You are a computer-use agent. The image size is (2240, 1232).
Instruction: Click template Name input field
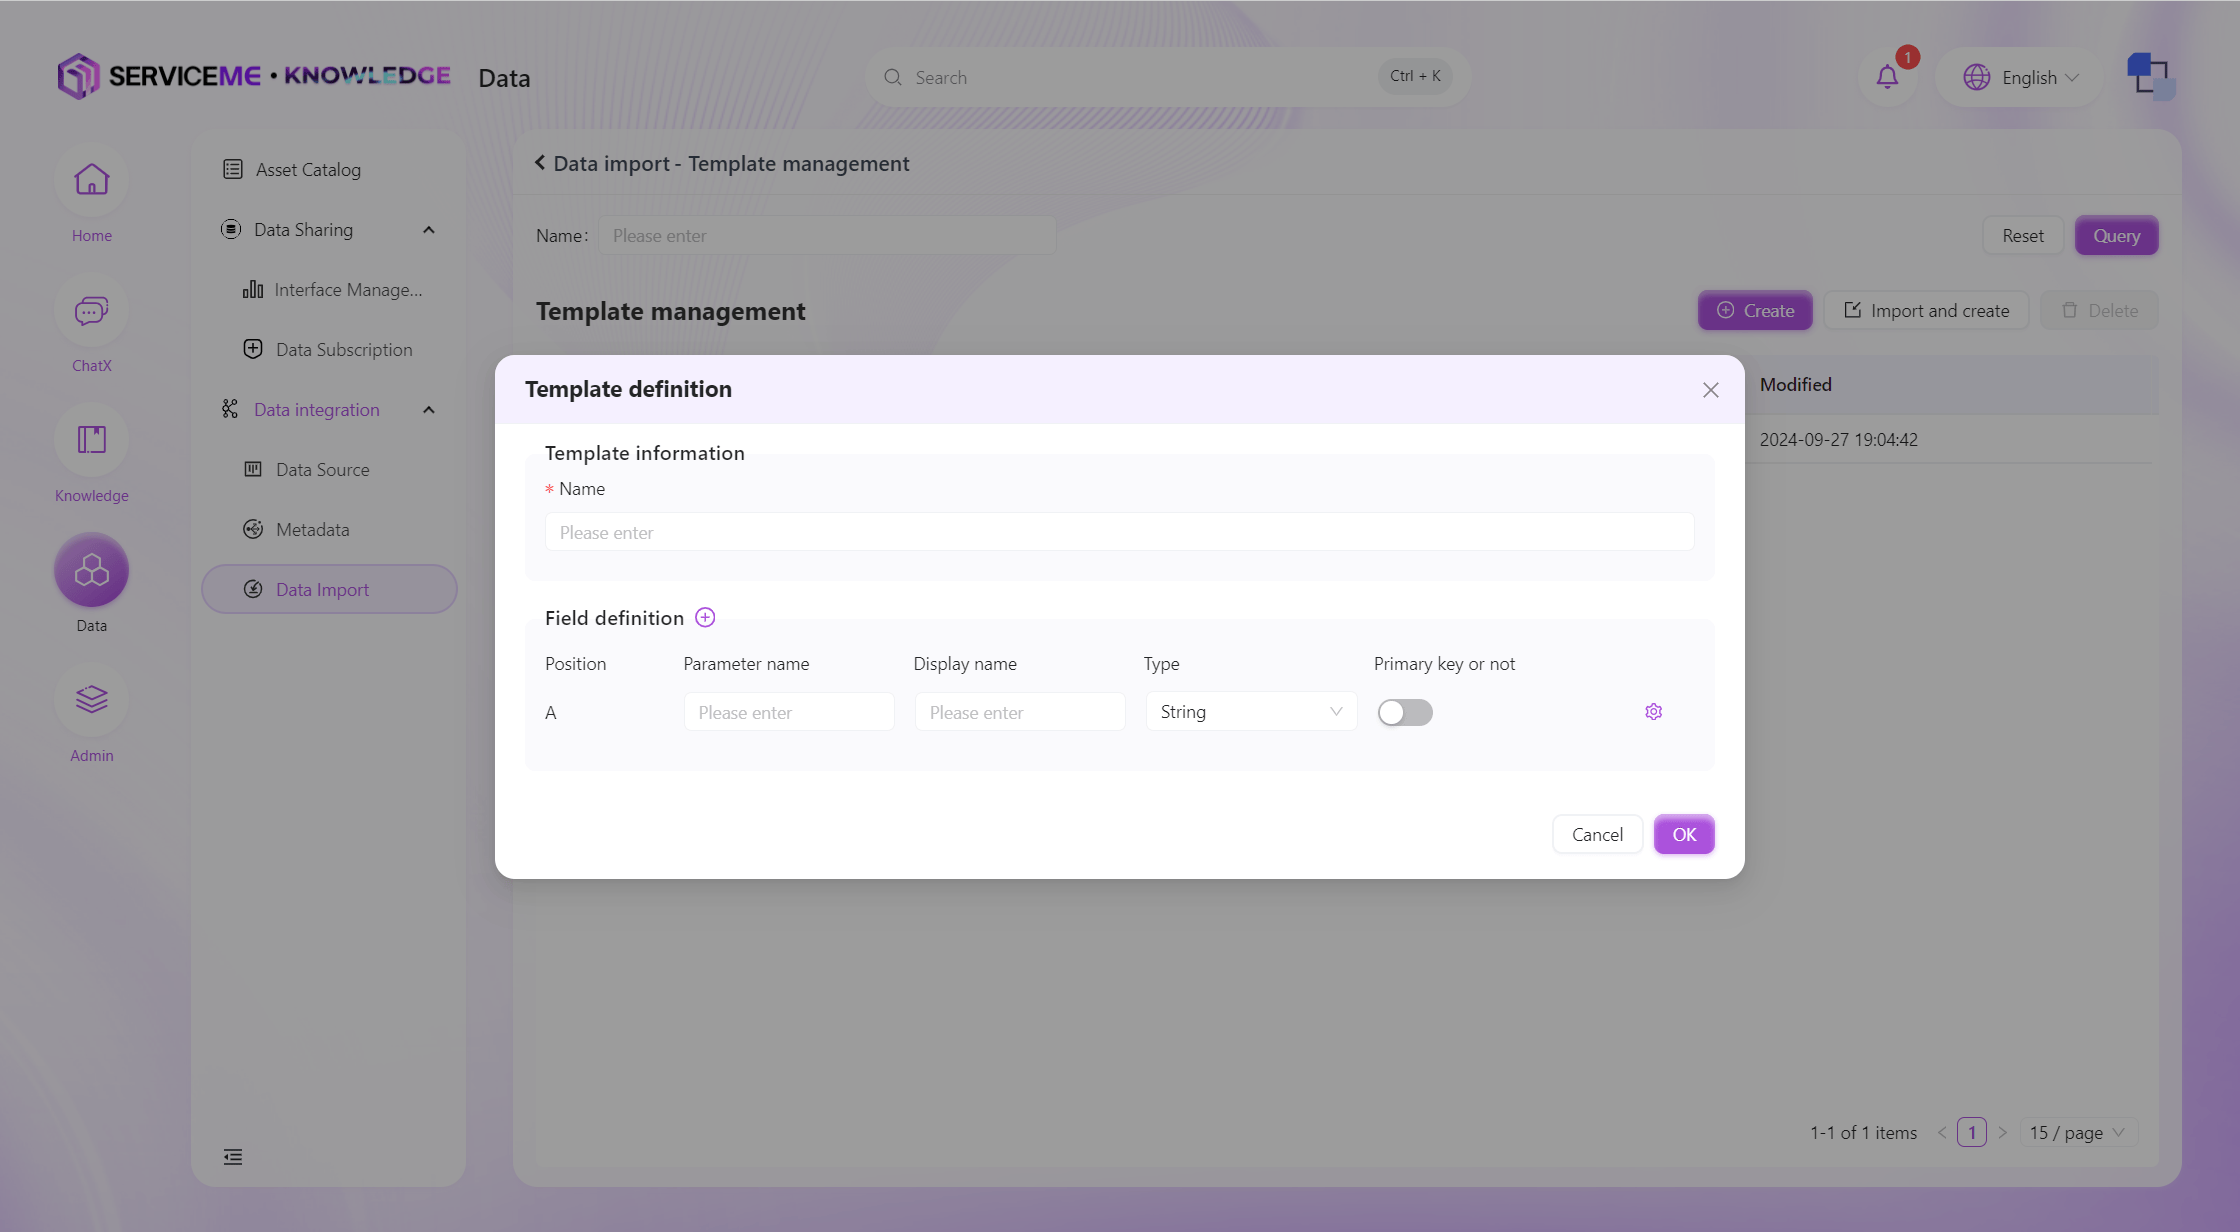point(1119,532)
